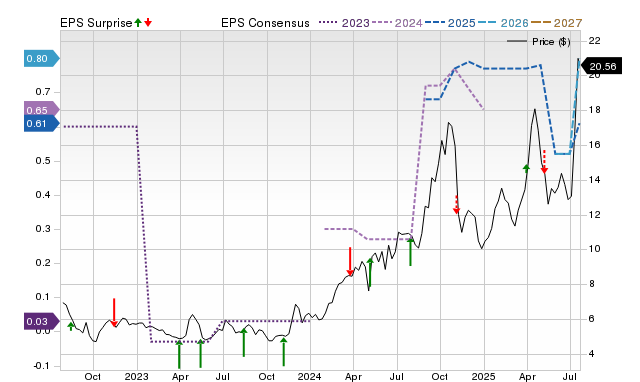Click the 10 price-axis label

pyautogui.click(x=595, y=249)
